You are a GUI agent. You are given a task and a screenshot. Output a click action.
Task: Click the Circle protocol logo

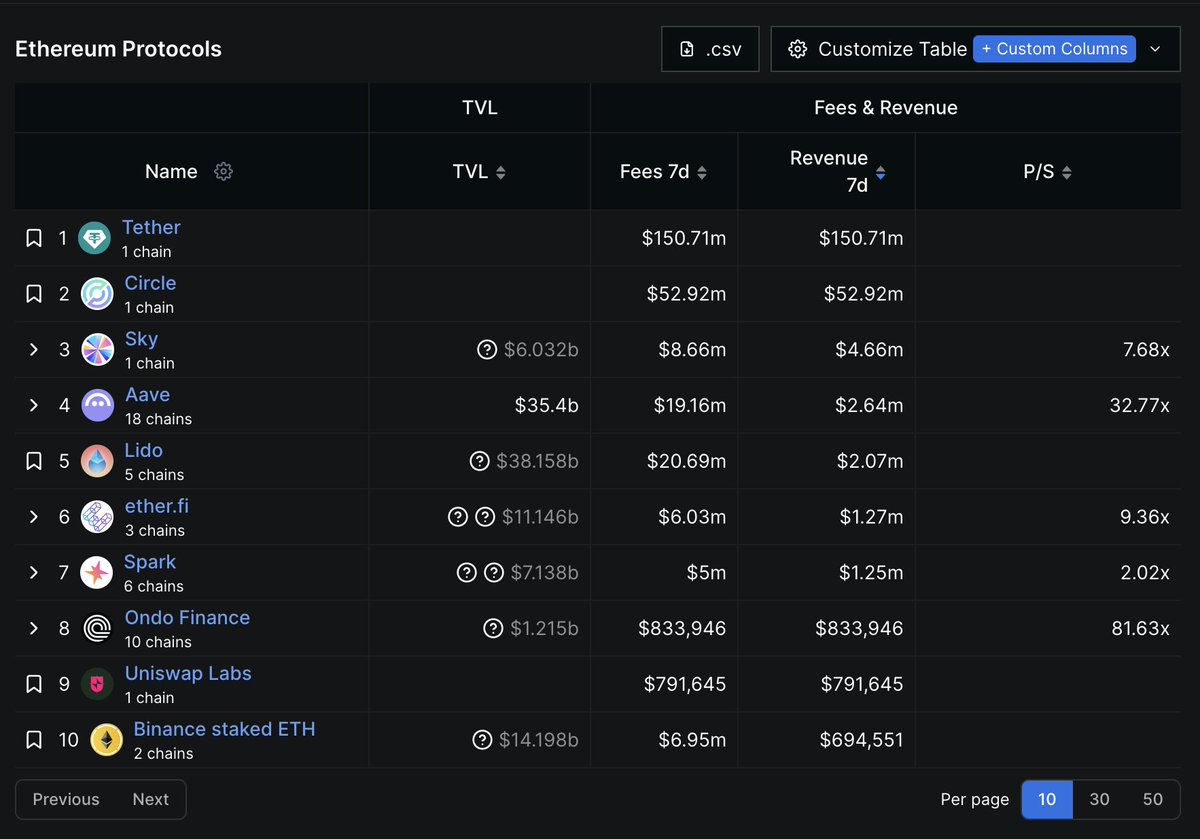coord(97,294)
